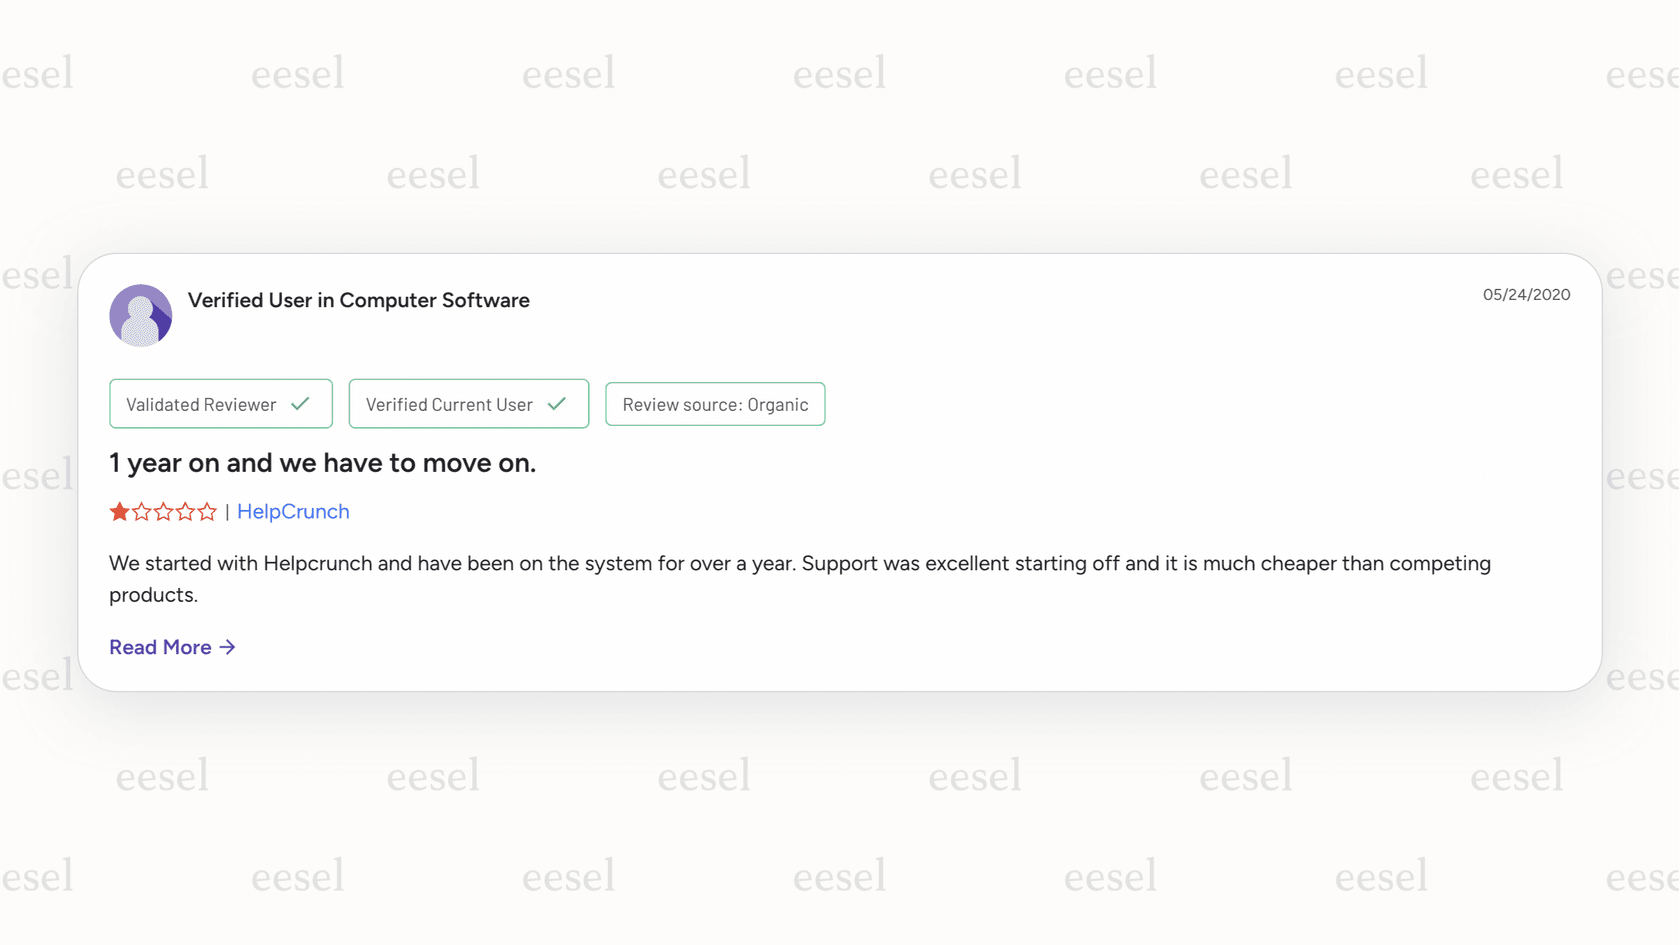
Task: Click the fifth empty star icon
Action: (x=209, y=511)
